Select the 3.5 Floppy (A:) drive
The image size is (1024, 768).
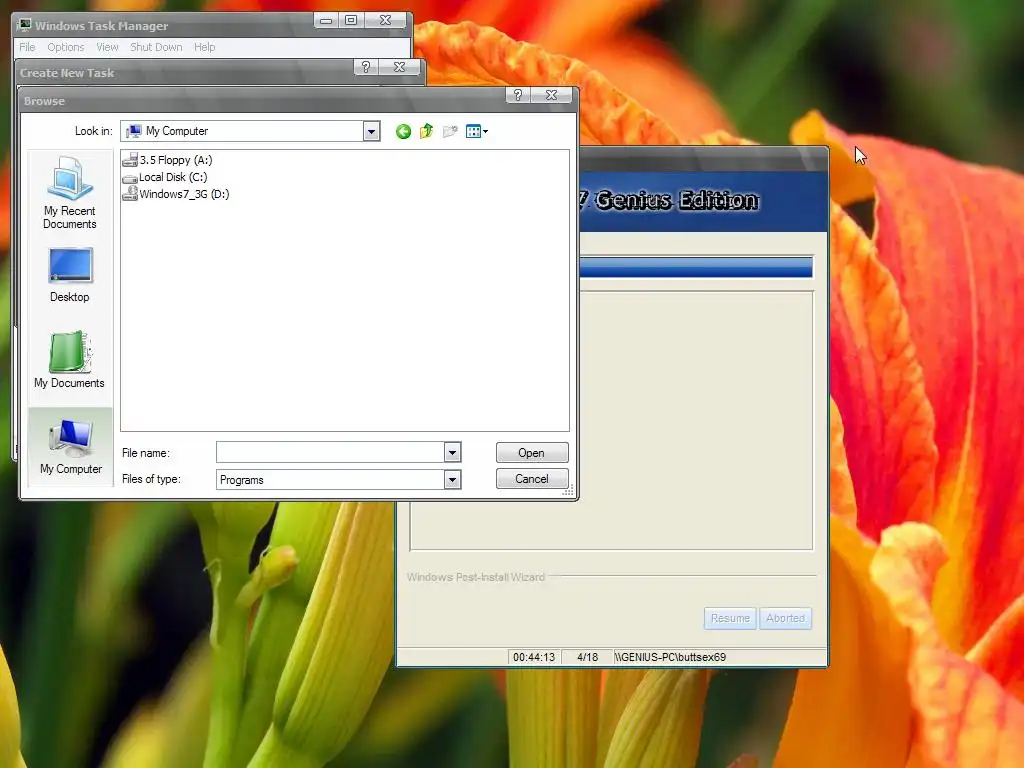click(x=167, y=160)
